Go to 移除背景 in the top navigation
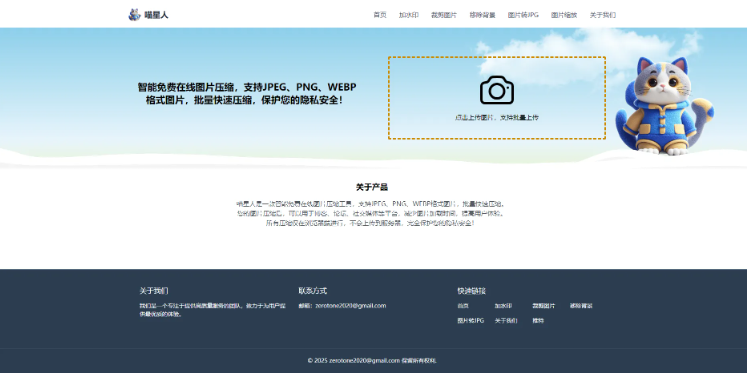Viewport: 753px width, 376px height. 482,15
